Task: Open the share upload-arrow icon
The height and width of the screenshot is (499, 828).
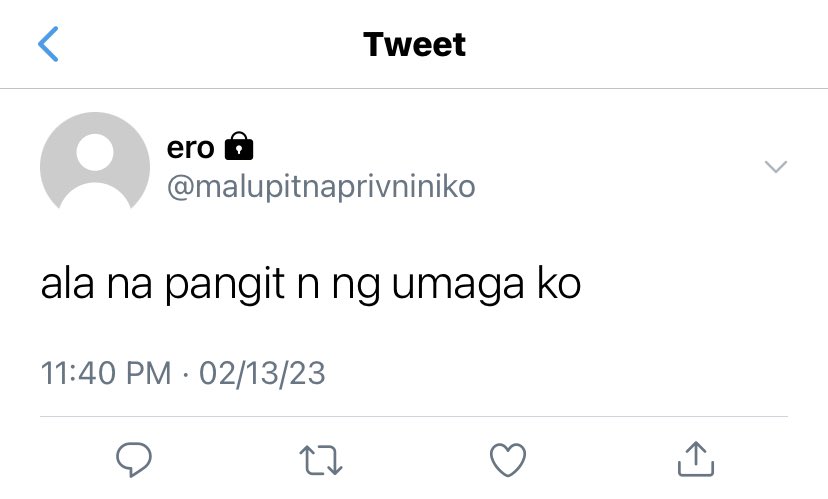Action: click(696, 459)
